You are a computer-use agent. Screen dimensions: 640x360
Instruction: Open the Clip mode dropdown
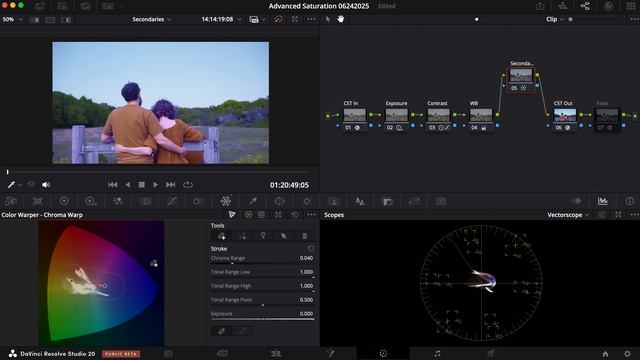(555, 19)
